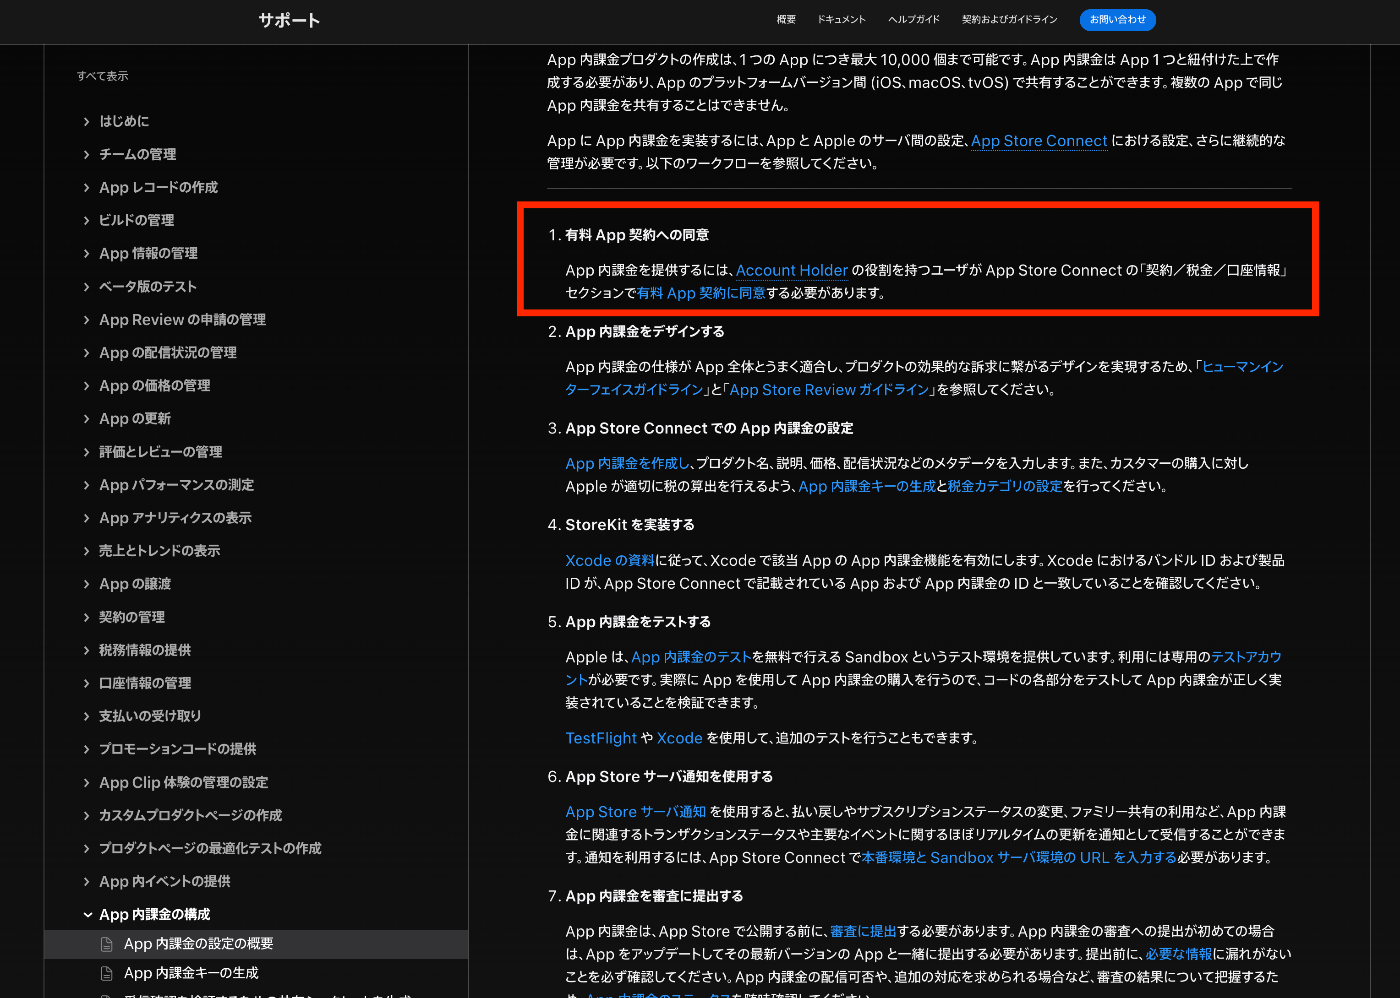Open the 本番環境と Sandbox サーバ環境の URL を入力する link
The image size is (1400, 998).
click(1019, 858)
